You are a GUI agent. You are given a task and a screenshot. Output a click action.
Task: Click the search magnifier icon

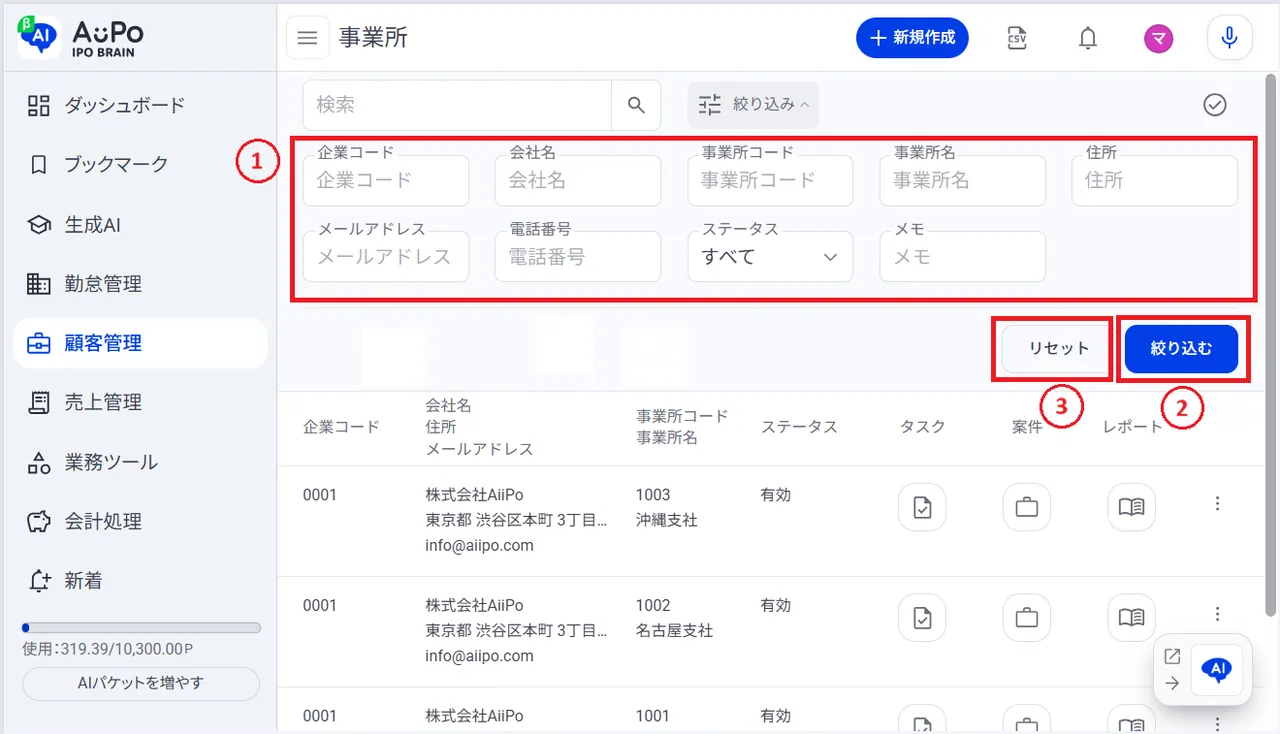tap(636, 105)
